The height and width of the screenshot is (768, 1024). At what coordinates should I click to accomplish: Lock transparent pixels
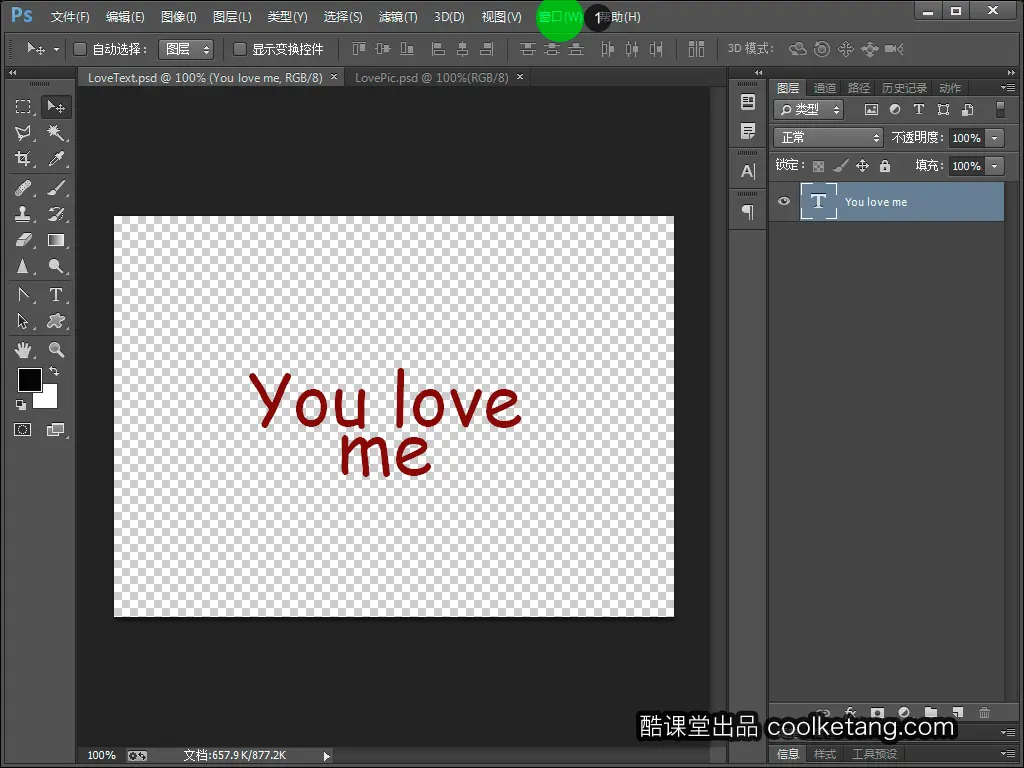click(818, 166)
